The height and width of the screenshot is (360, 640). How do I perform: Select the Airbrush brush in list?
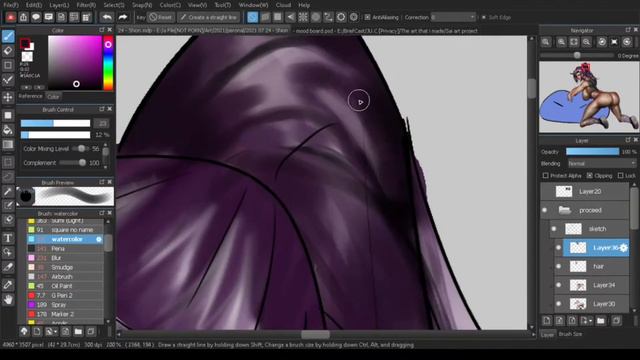point(65,277)
